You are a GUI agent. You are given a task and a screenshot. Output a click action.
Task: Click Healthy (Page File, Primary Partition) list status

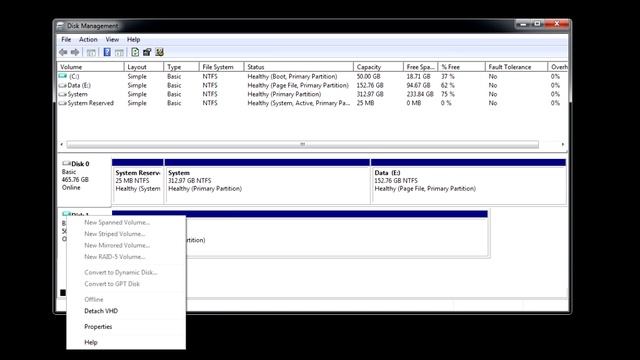click(298, 86)
